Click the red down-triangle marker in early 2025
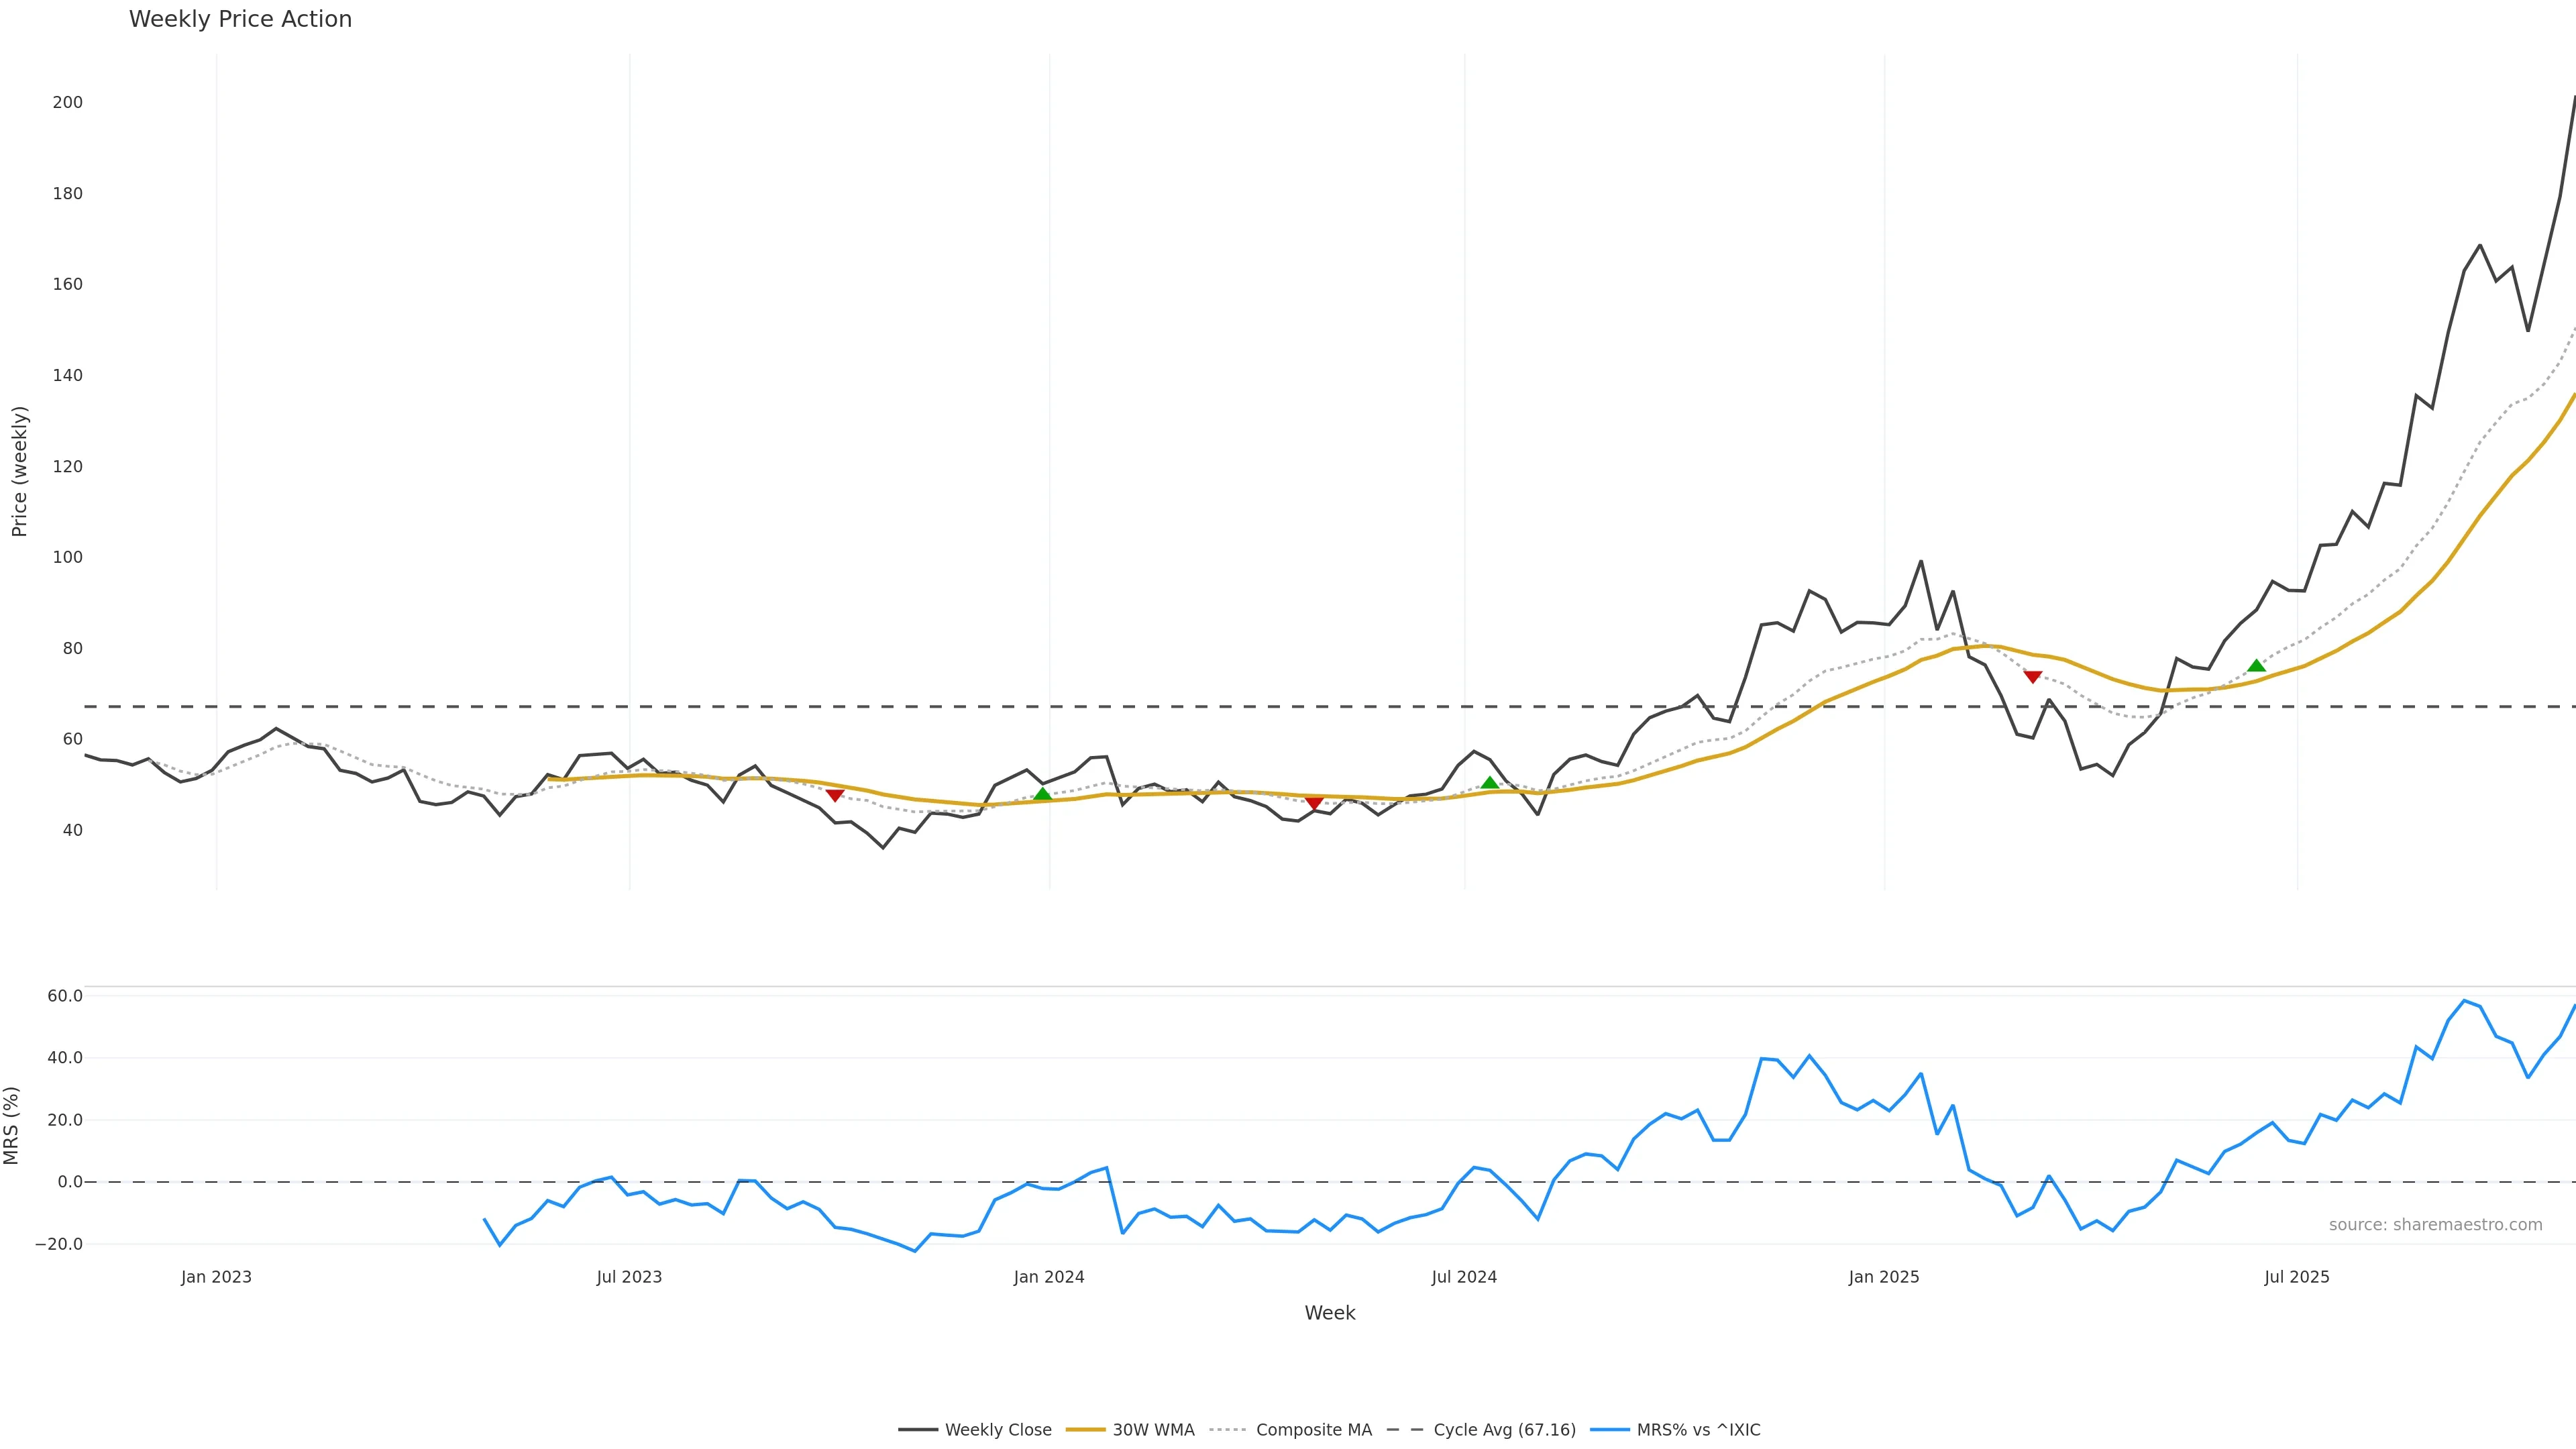Screen dimensions: 2576x1449 click(x=2032, y=677)
